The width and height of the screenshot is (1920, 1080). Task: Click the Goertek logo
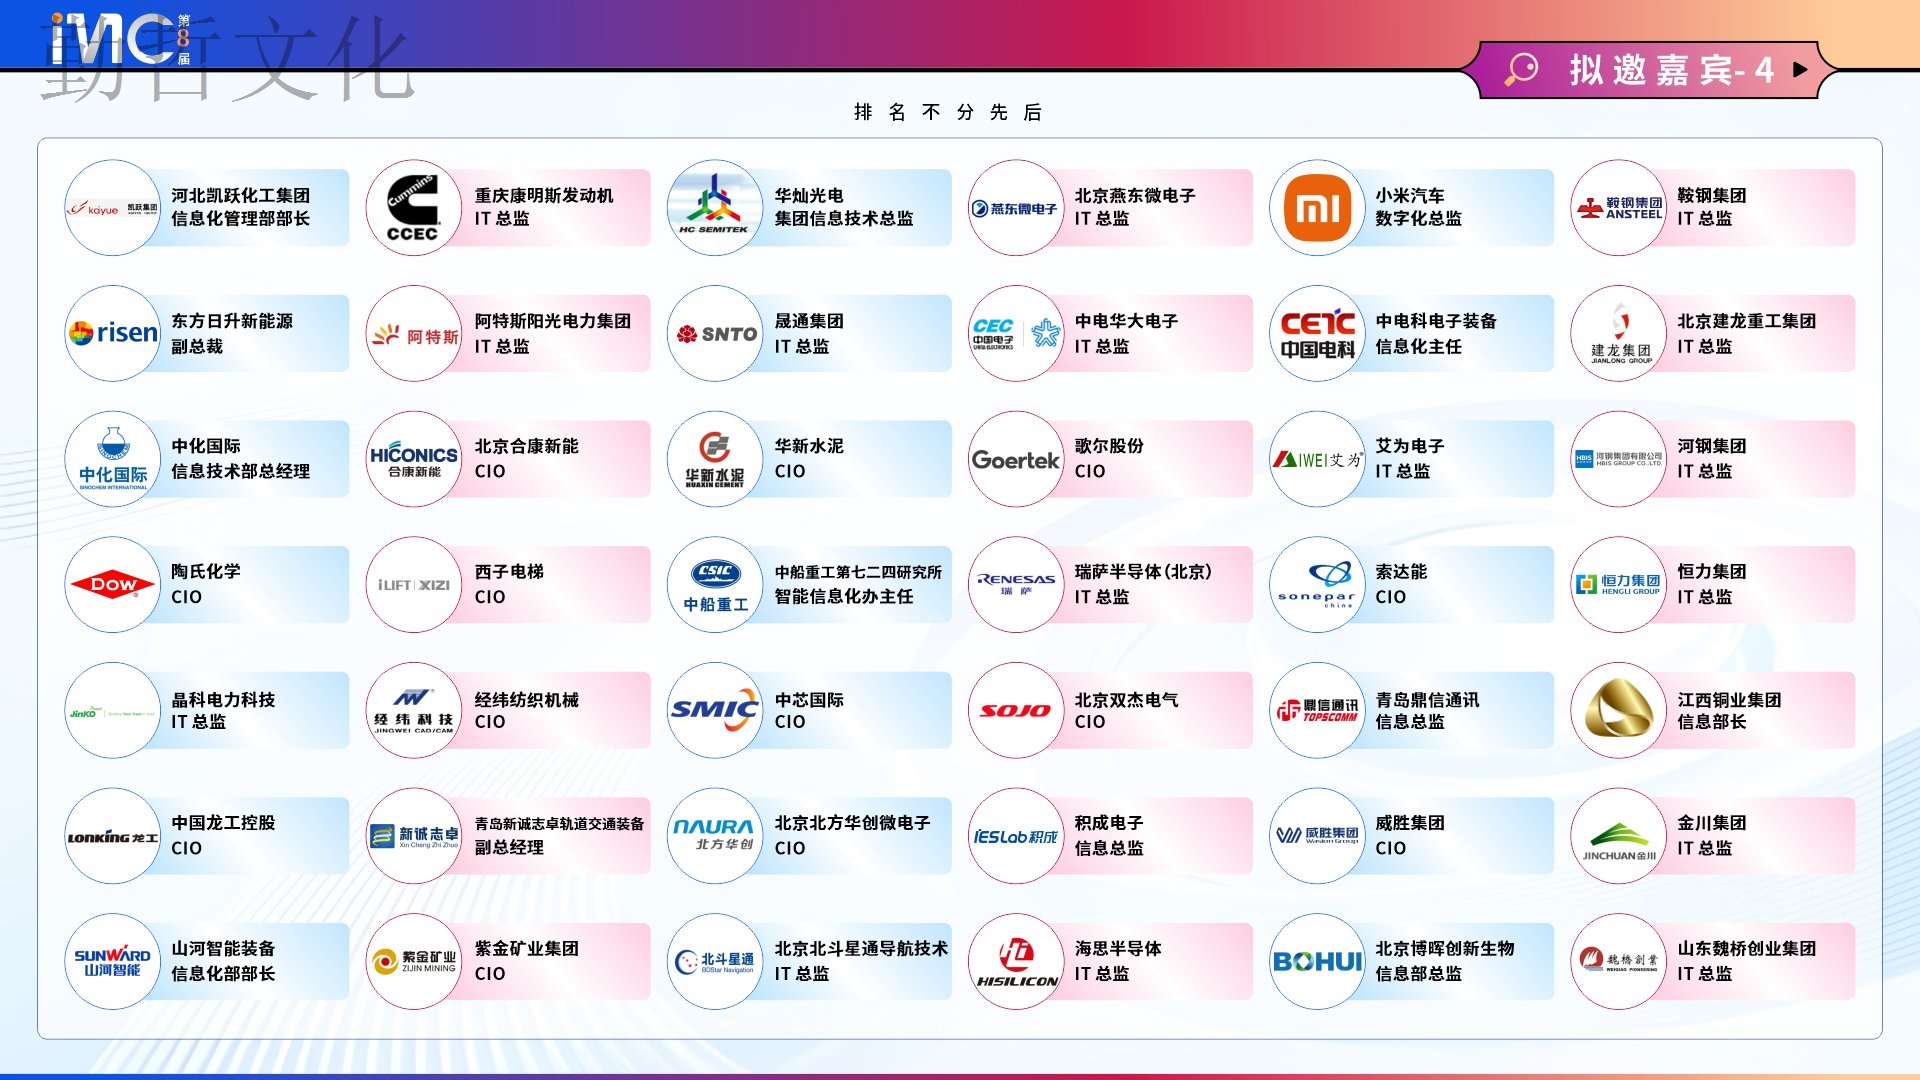click(x=1016, y=460)
